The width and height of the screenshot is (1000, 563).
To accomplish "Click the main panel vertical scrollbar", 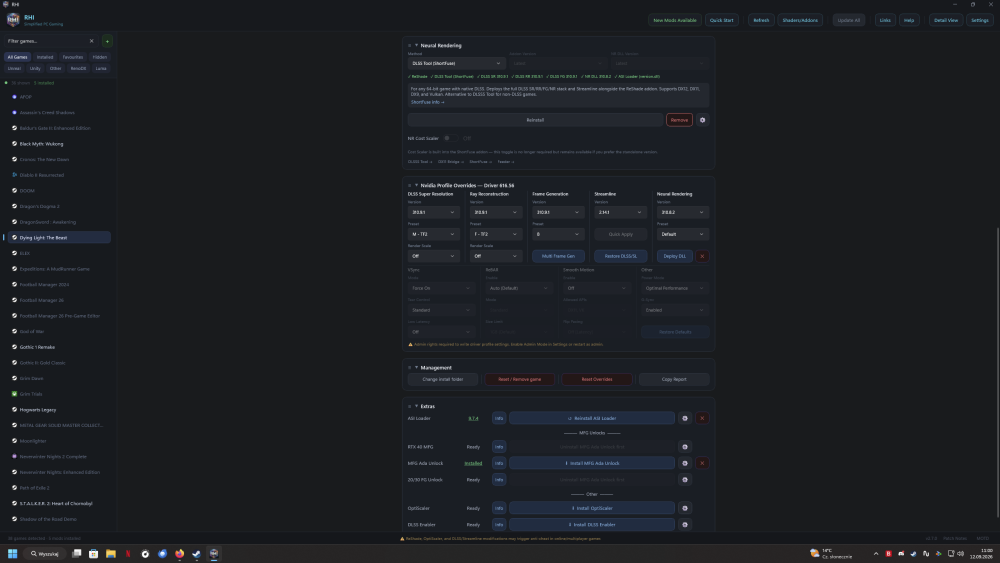I will tap(997, 372).
